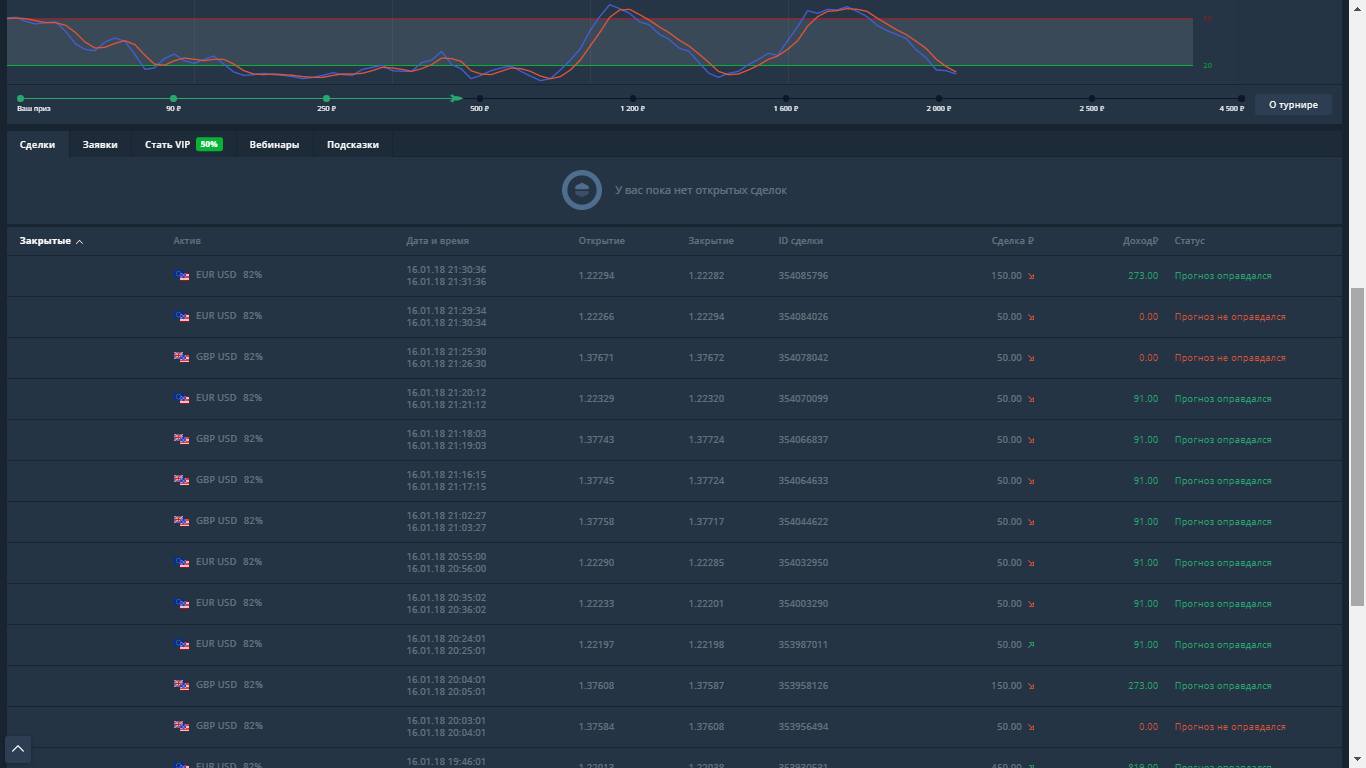
Task: Click GBP USD flag icon for deal 354066837
Action: [182, 439]
